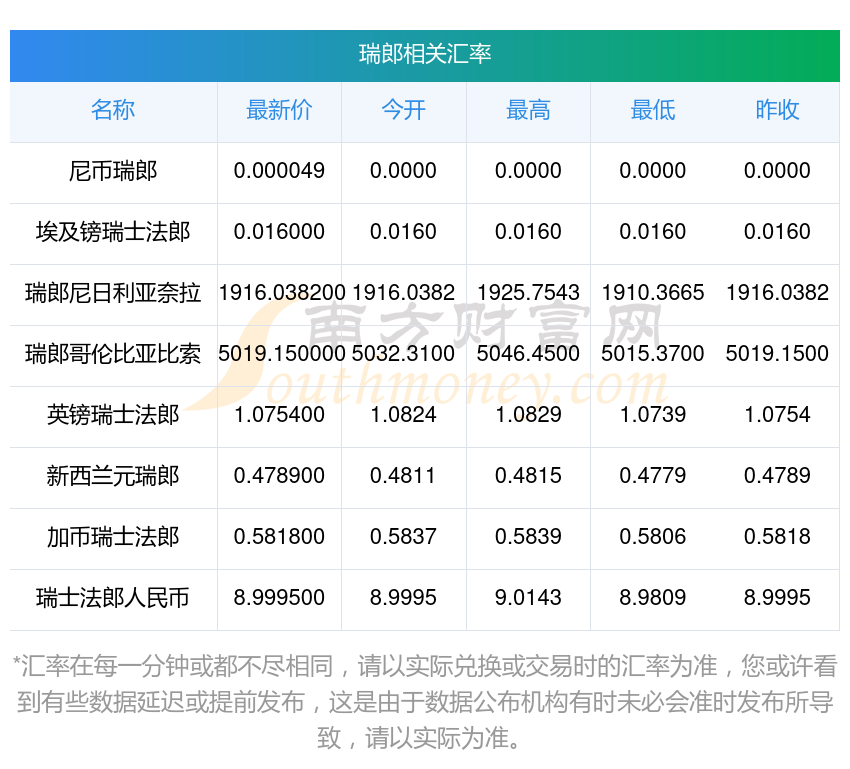Select the 加币瑞士法郎 row name
This screenshot has height=769, width=850.
coord(113,538)
